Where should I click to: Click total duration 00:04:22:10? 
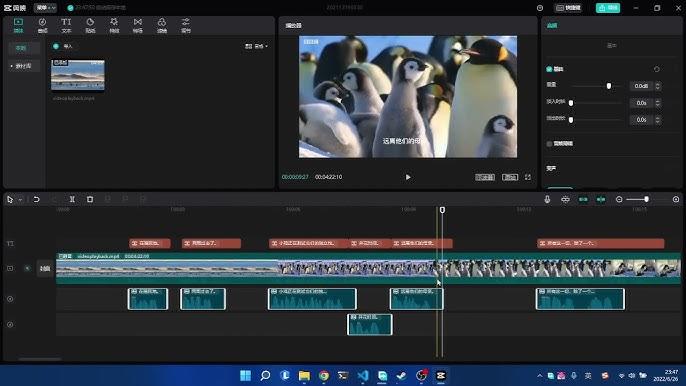tap(329, 177)
